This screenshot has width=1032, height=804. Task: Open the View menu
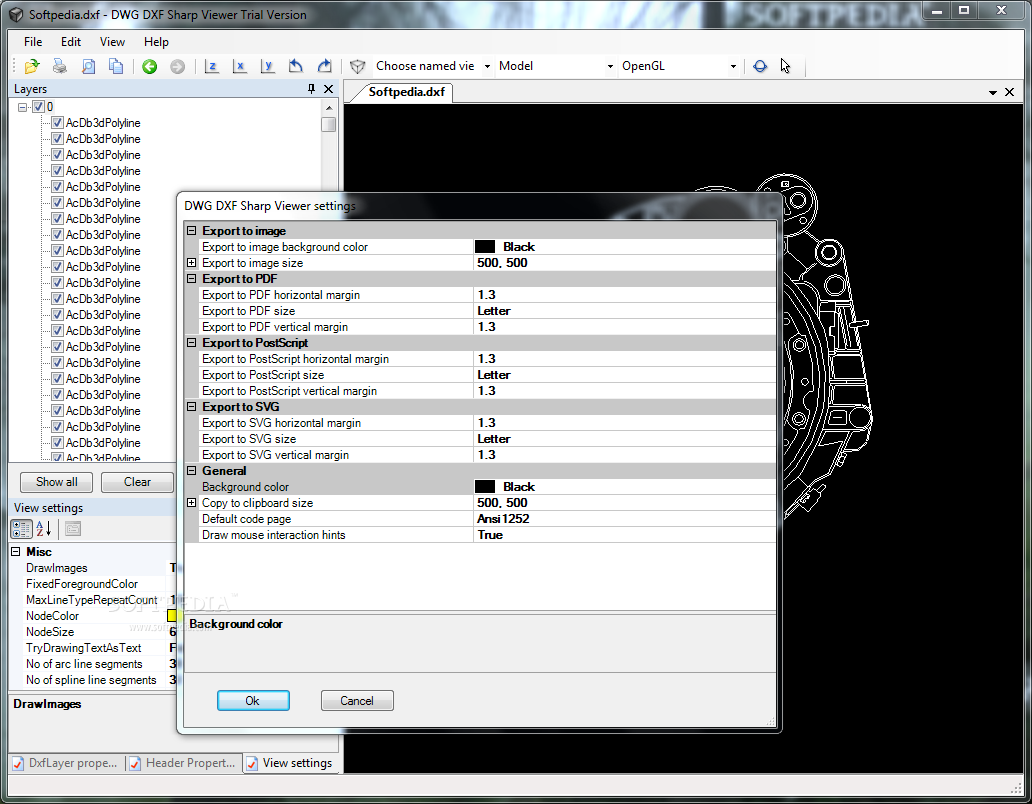pos(113,41)
